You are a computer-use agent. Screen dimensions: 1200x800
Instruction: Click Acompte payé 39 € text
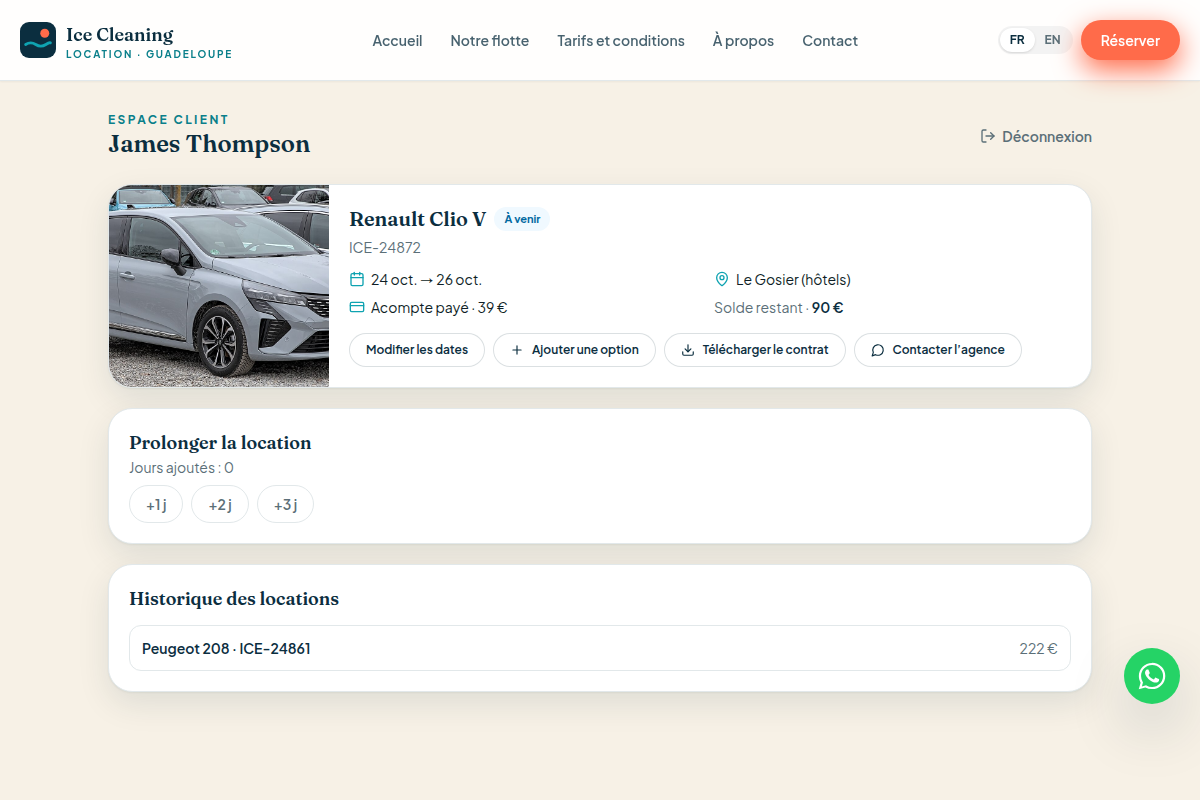coord(439,308)
